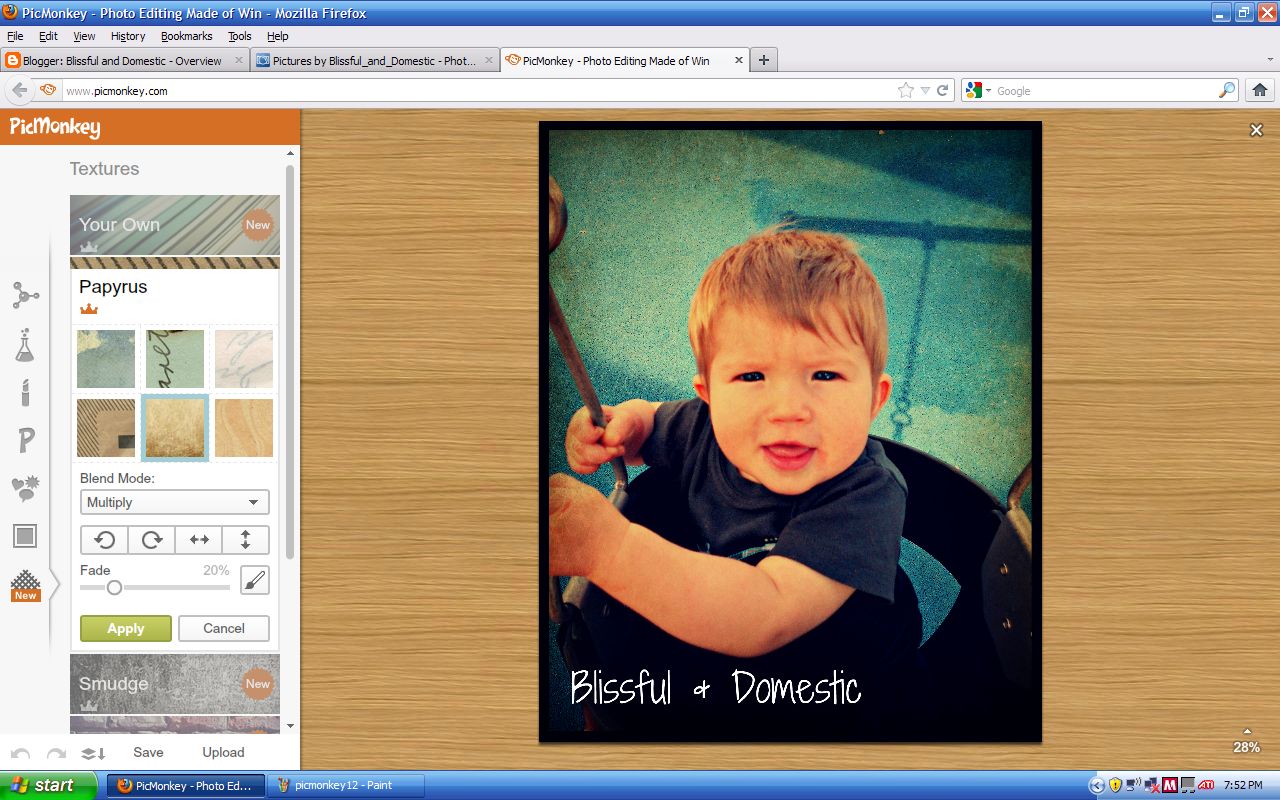
Task: Select the pale white Papyrus thumbnail
Action: point(244,359)
